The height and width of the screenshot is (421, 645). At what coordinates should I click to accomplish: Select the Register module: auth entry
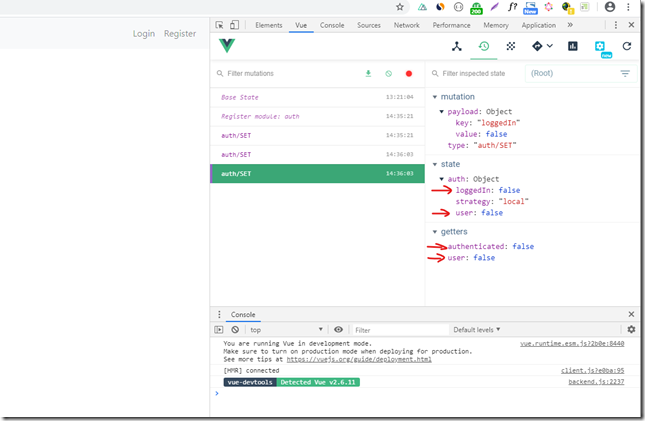(x=317, y=116)
